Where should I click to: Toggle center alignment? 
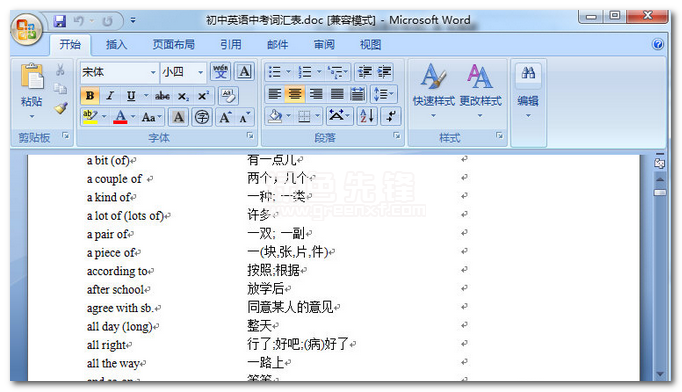(295, 94)
